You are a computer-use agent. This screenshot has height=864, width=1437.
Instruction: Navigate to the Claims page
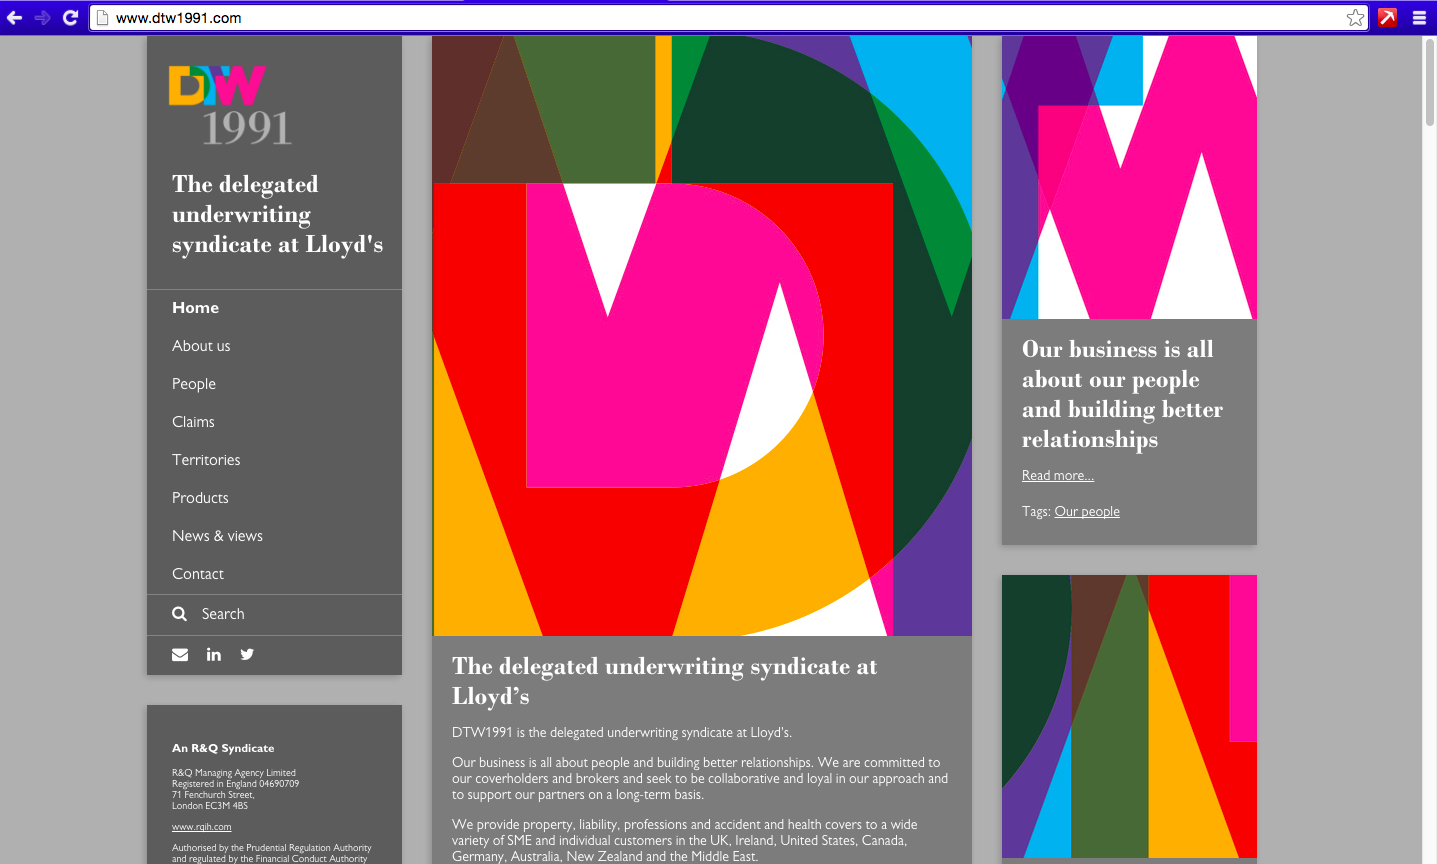[x=193, y=422]
